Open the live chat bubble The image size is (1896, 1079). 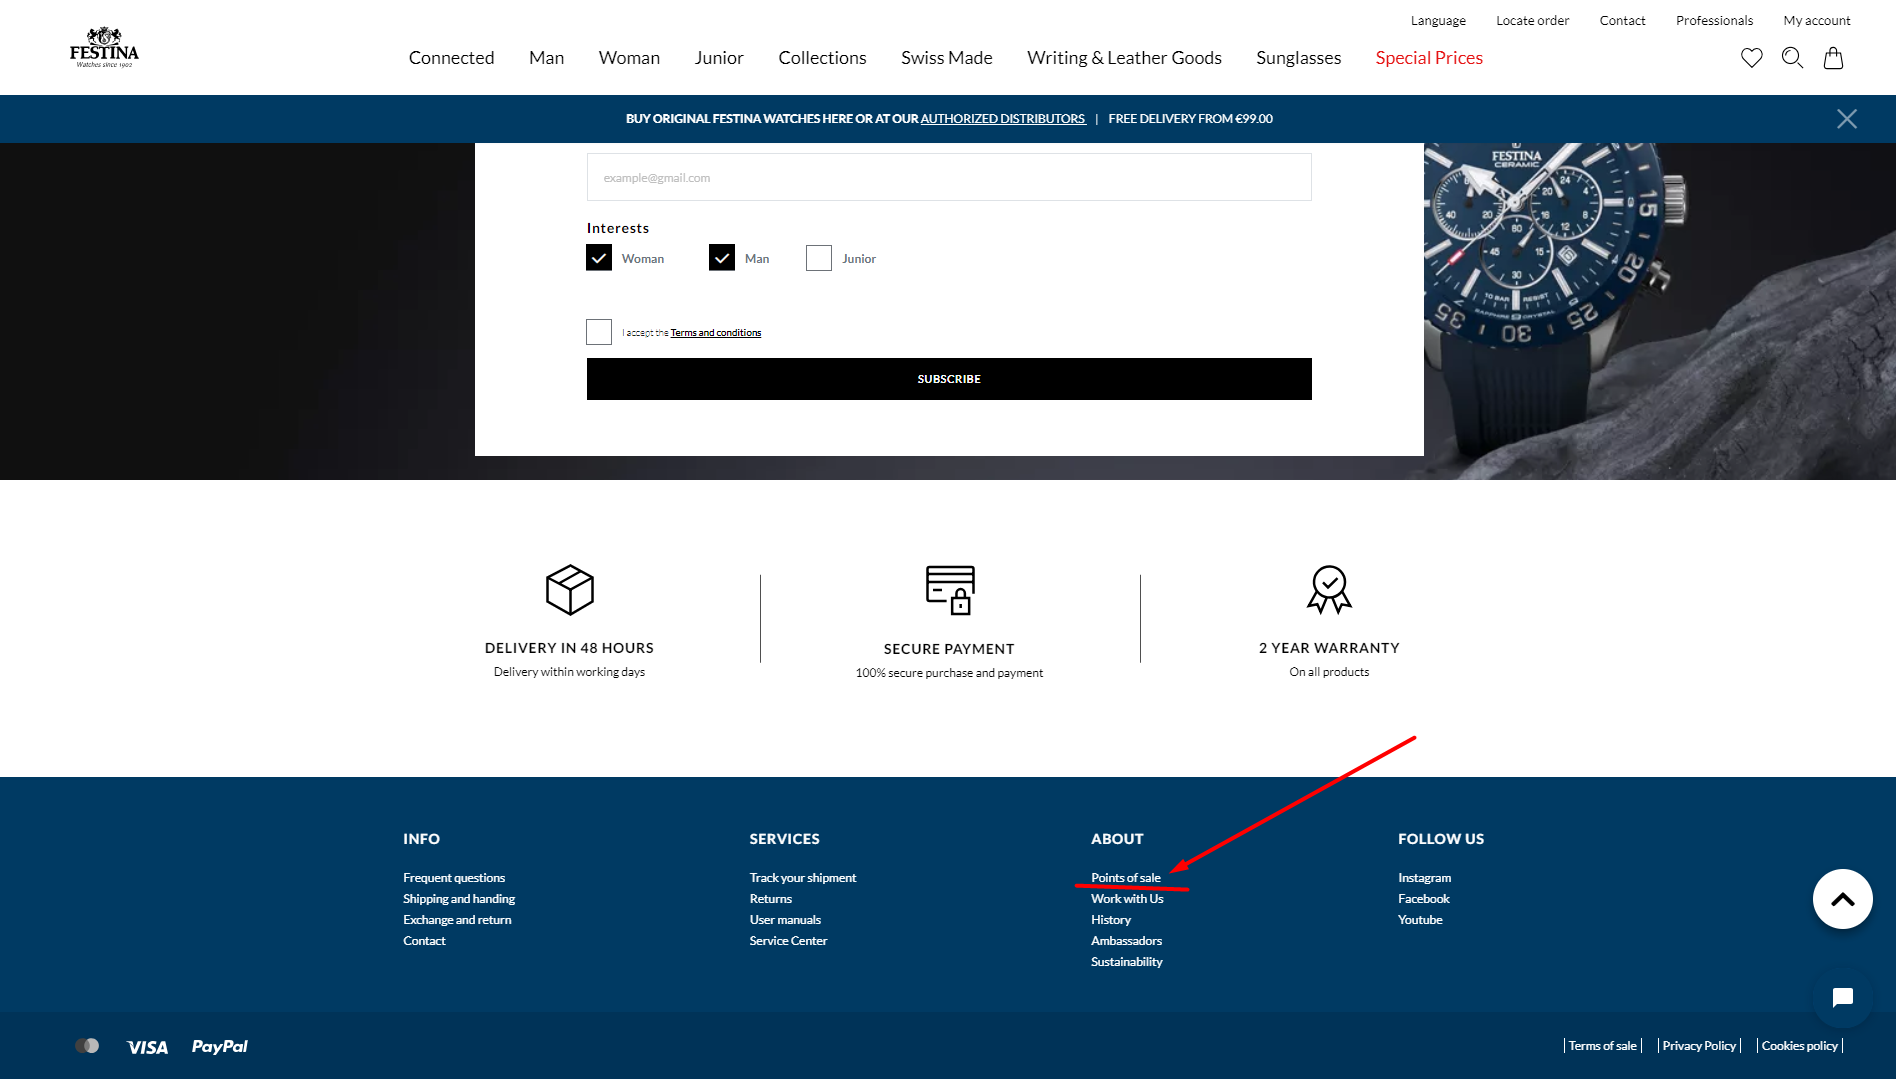[1842, 997]
